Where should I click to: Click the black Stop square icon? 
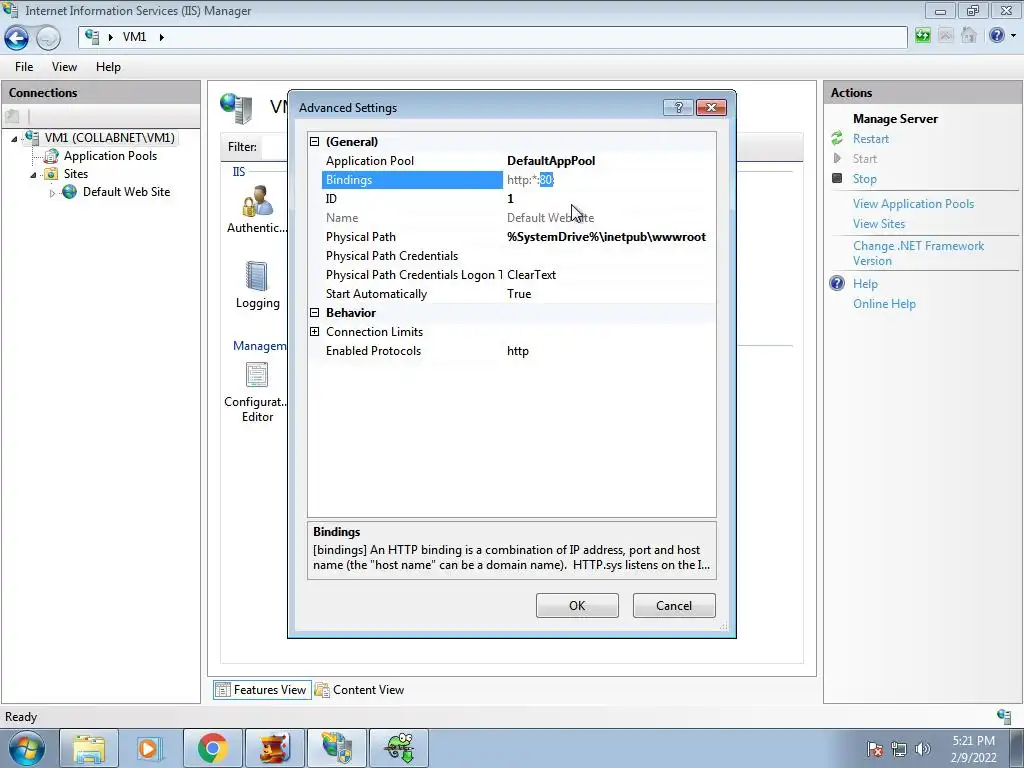(x=837, y=178)
